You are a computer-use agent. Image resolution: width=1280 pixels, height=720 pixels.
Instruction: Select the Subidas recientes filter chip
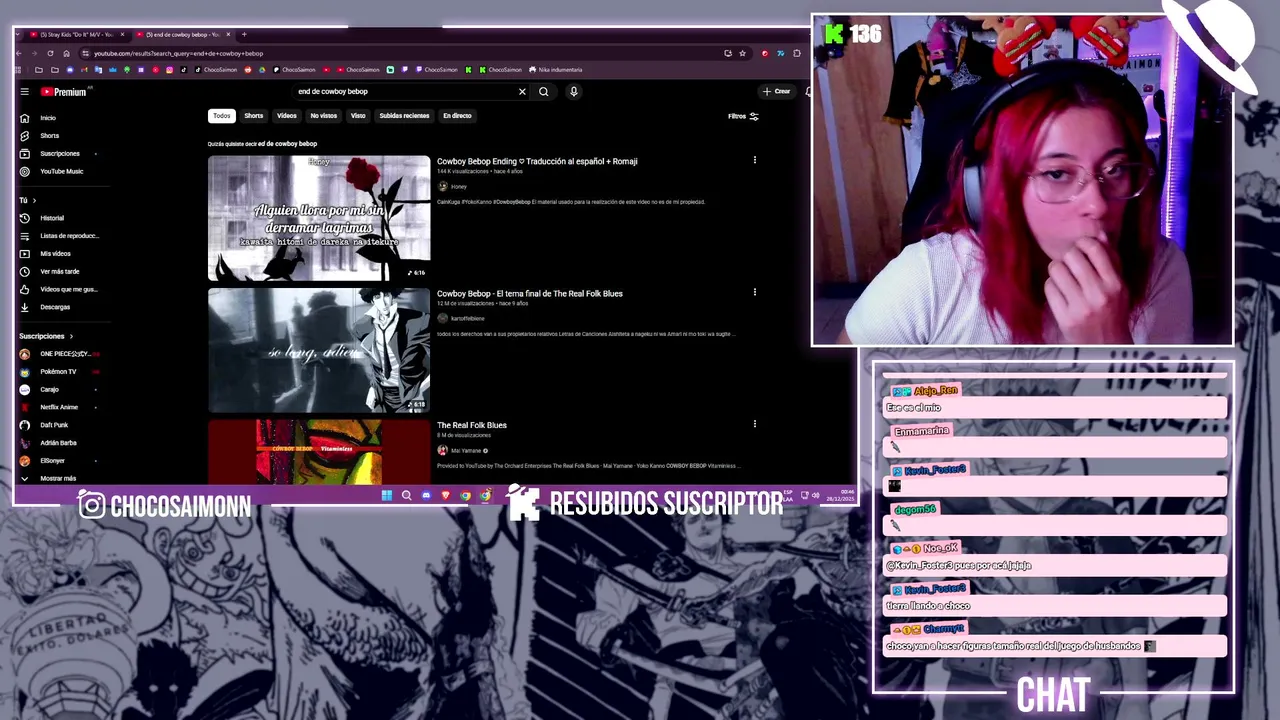click(x=404, y=116)
